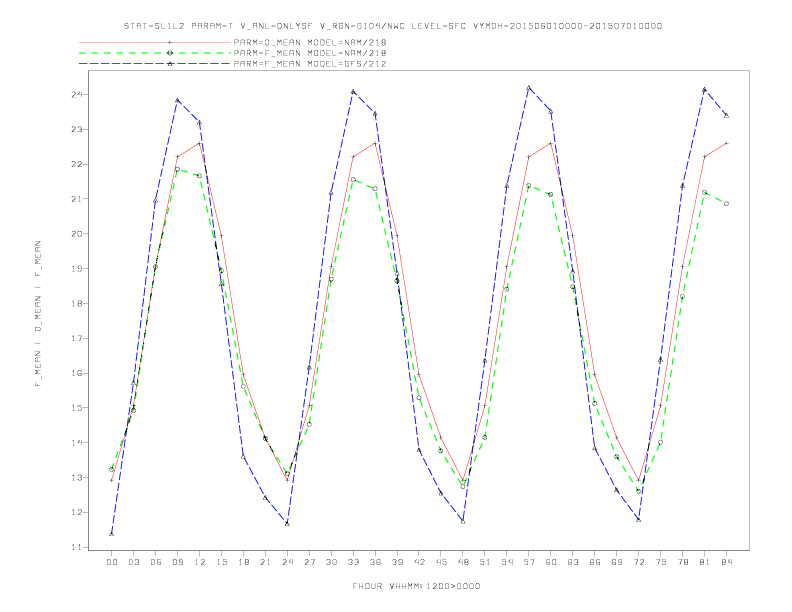This screenshot has height=612, width=792.
Task: Click x-axis tick label 09
Action: pos(177,562)
